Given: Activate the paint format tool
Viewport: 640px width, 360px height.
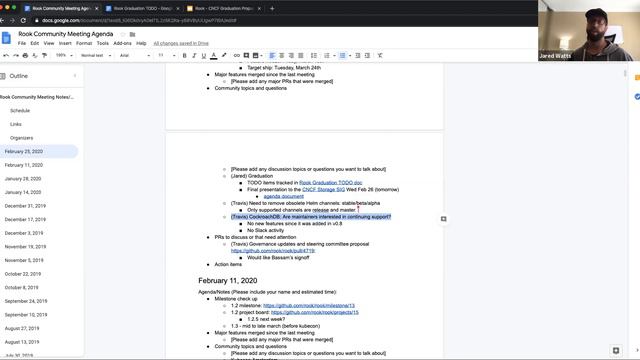Looking at the screenshot, I should click(44, 56).
